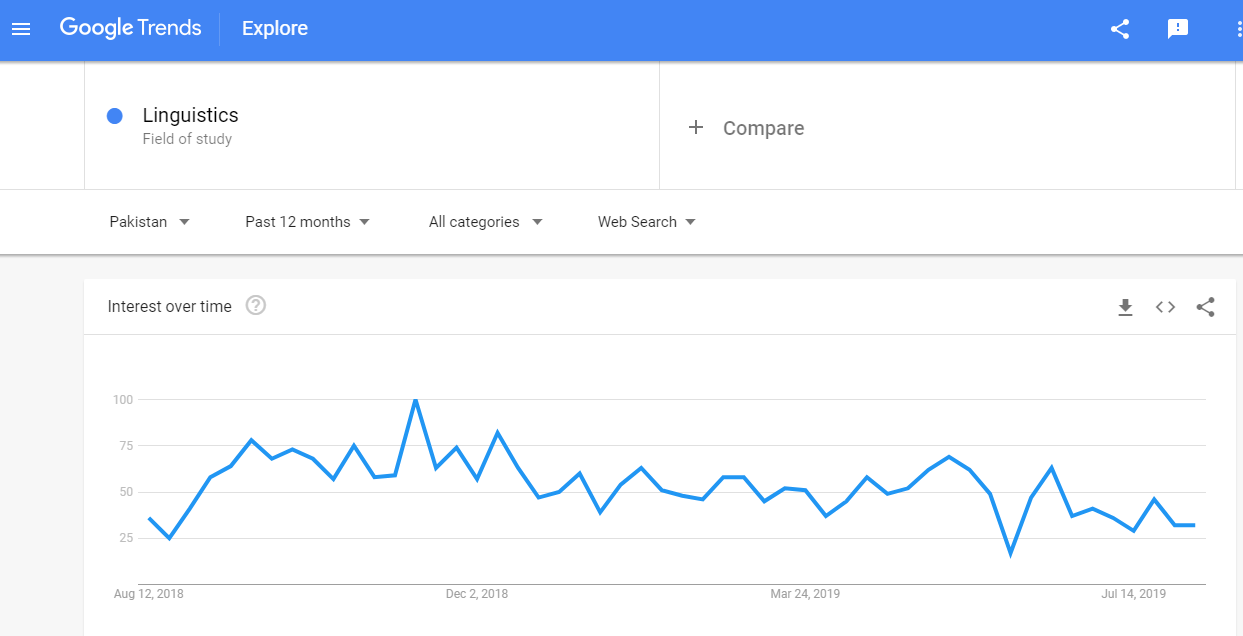Click the plus icon beside Compare
Image resolution: width=1243 pixels, height=636 pixels.
point(696,127)
